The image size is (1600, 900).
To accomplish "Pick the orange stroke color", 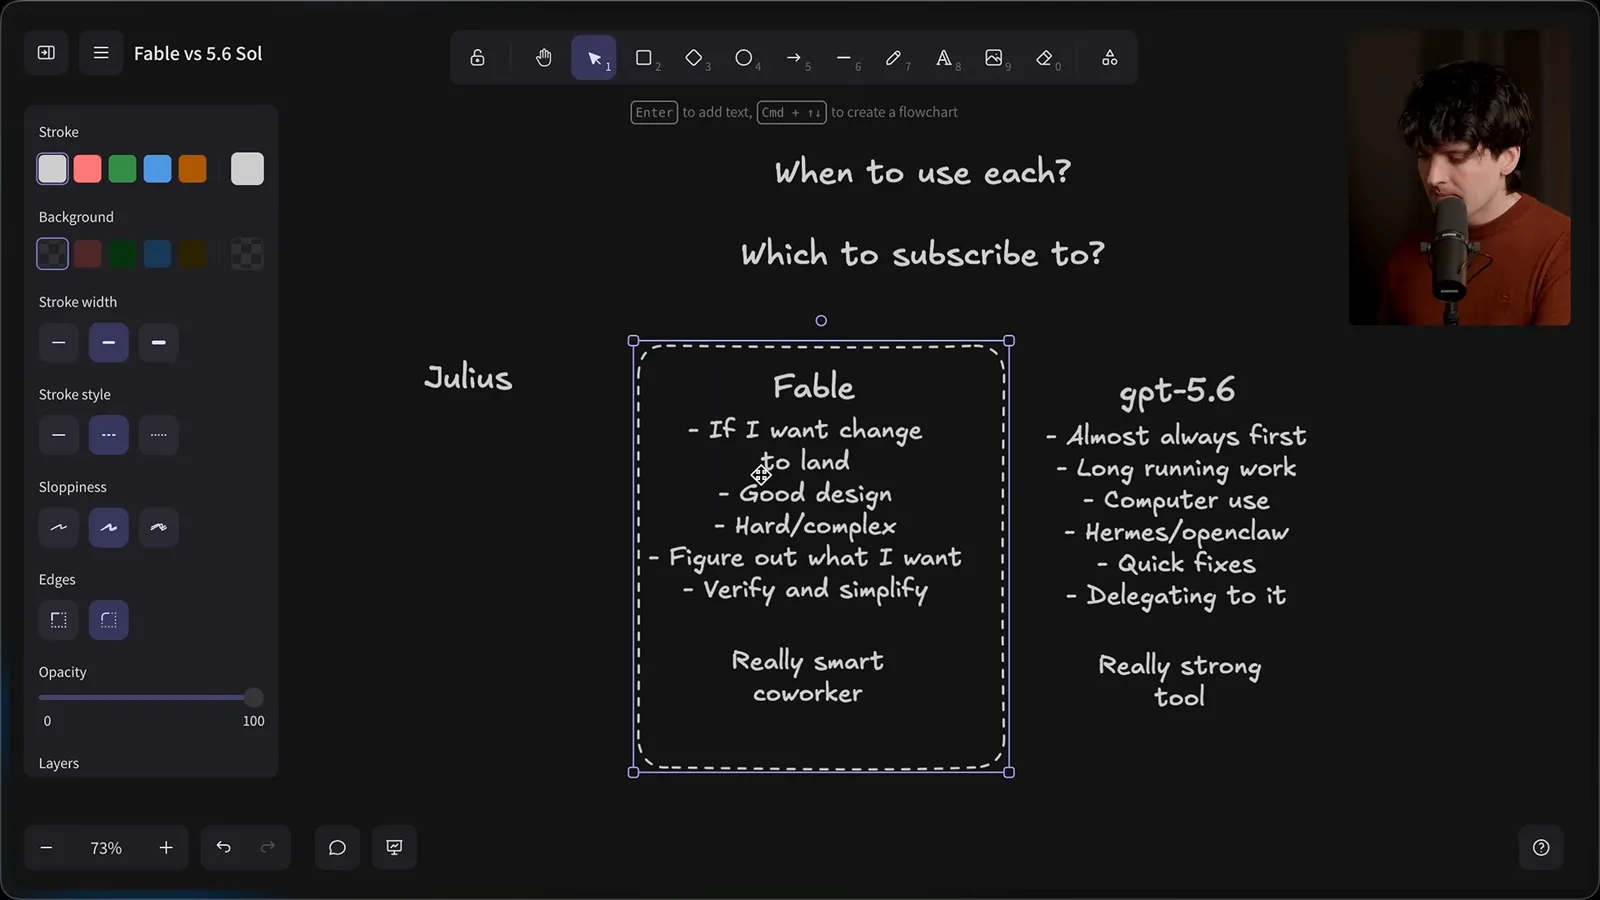I will point(193,169).
